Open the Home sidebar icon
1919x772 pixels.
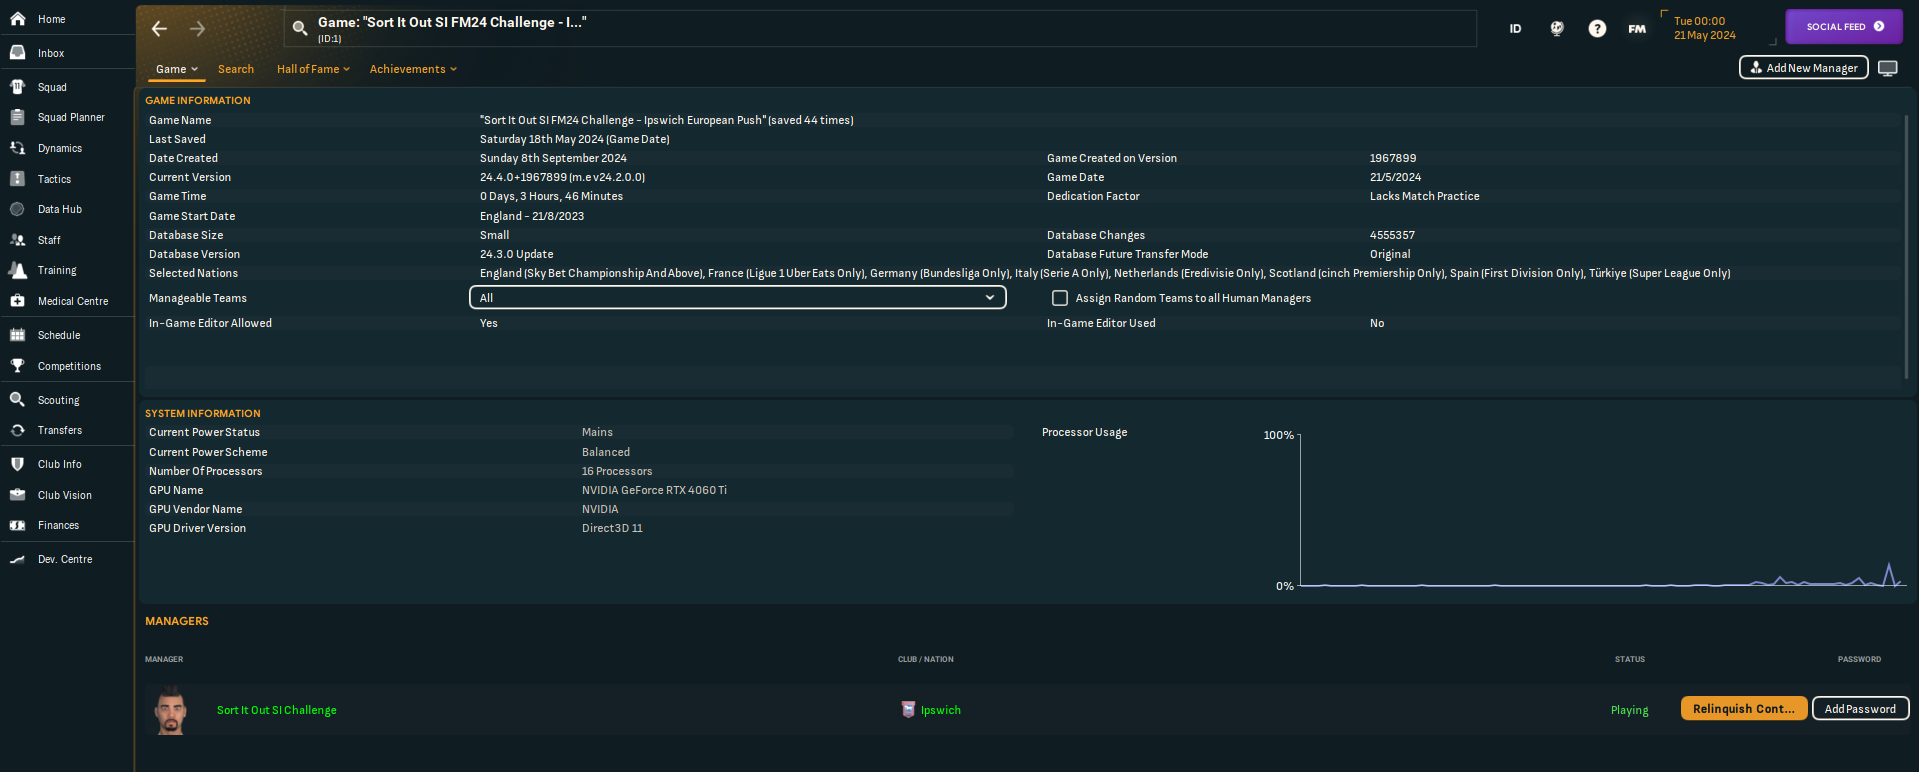(17, 19)
